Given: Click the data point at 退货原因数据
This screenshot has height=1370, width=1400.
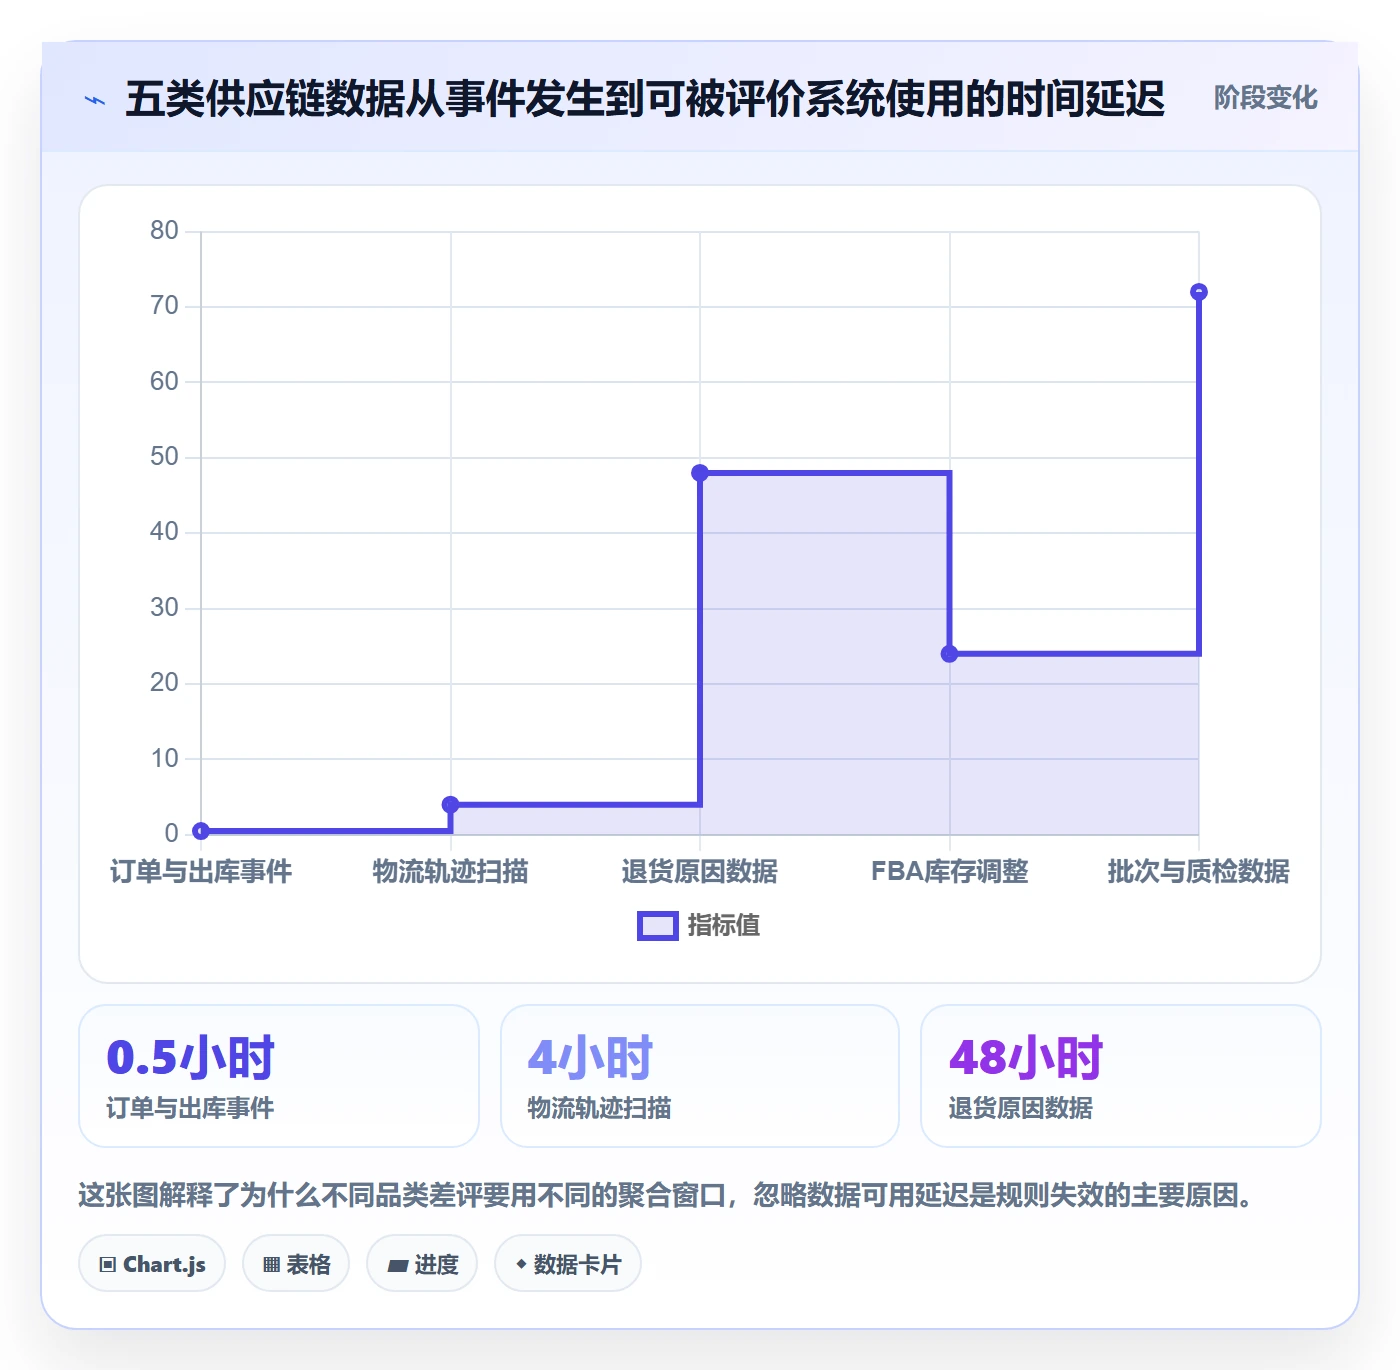Looking at the screenshot, I should pos(700,473).
